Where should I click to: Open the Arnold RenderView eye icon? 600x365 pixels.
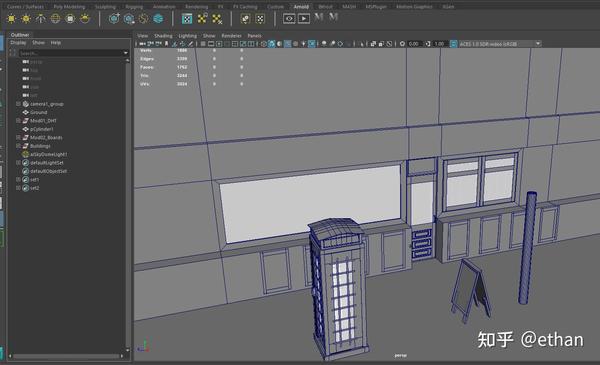pos(289,18)
